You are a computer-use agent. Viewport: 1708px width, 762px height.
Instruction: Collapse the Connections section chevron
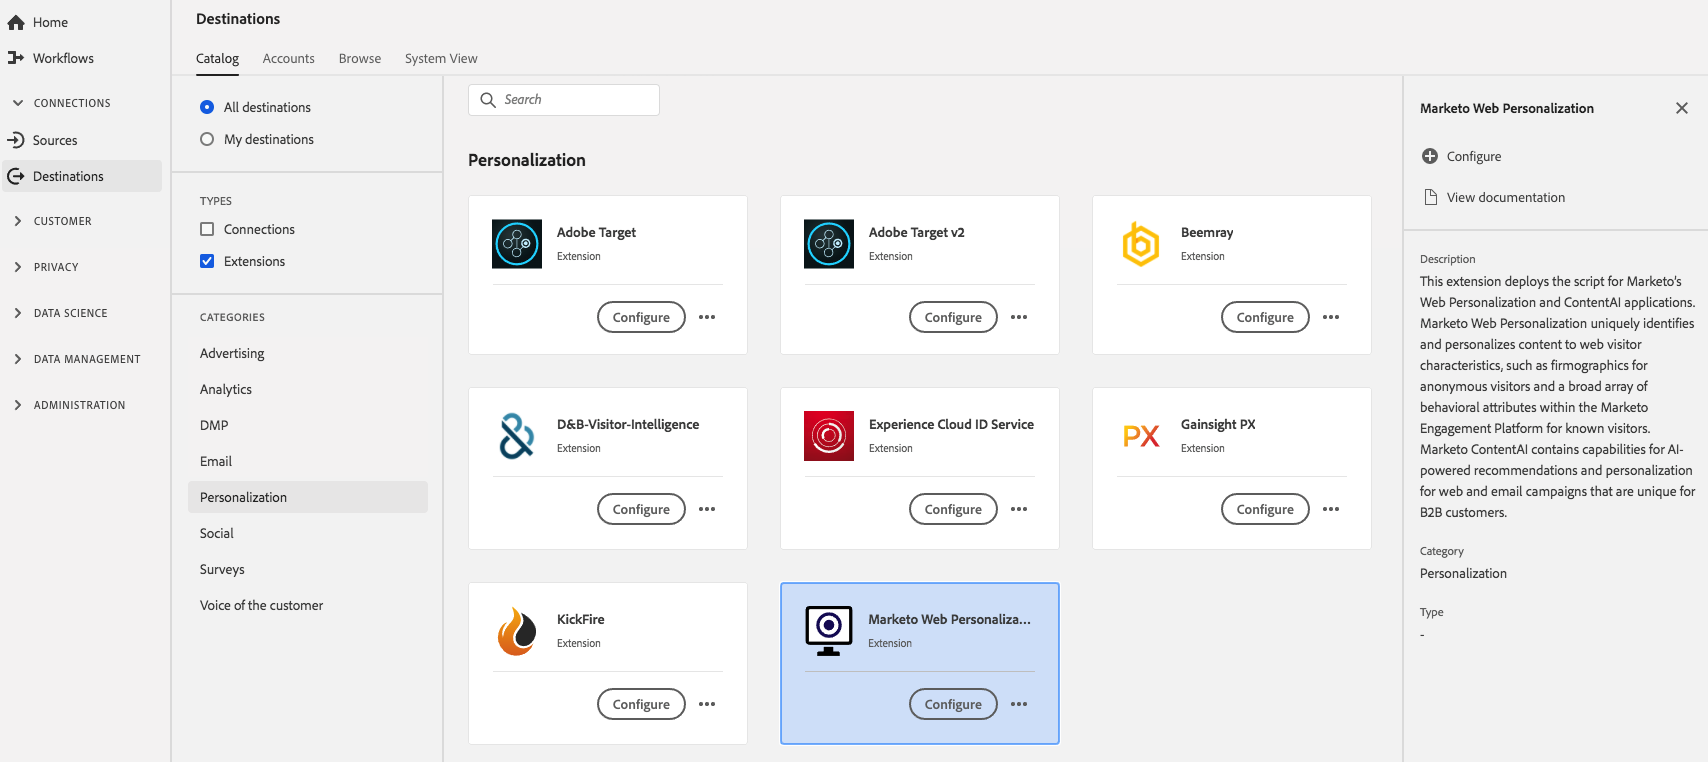18,103
